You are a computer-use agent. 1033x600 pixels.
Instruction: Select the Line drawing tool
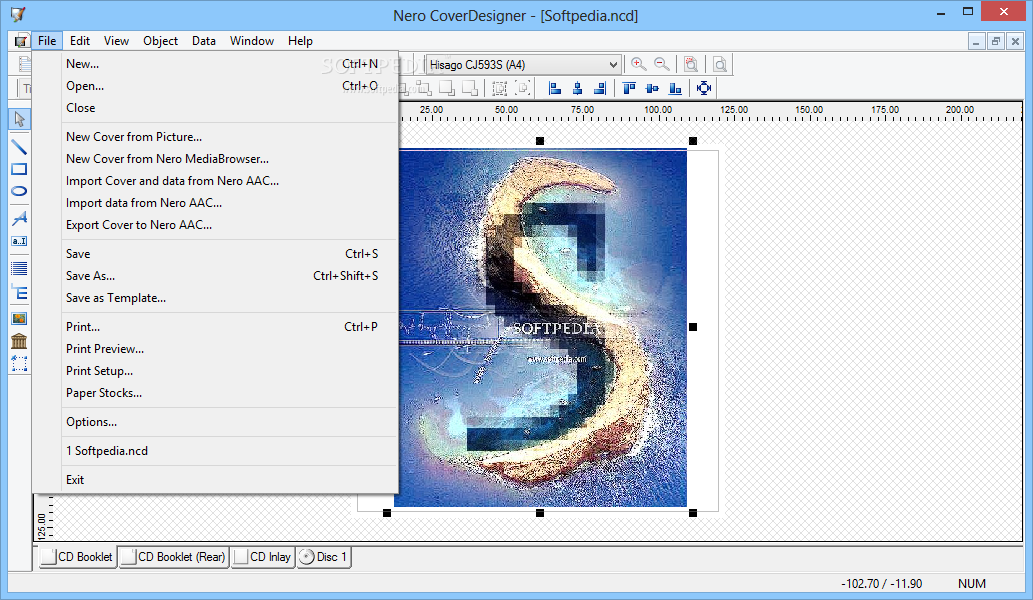point(19,148)
